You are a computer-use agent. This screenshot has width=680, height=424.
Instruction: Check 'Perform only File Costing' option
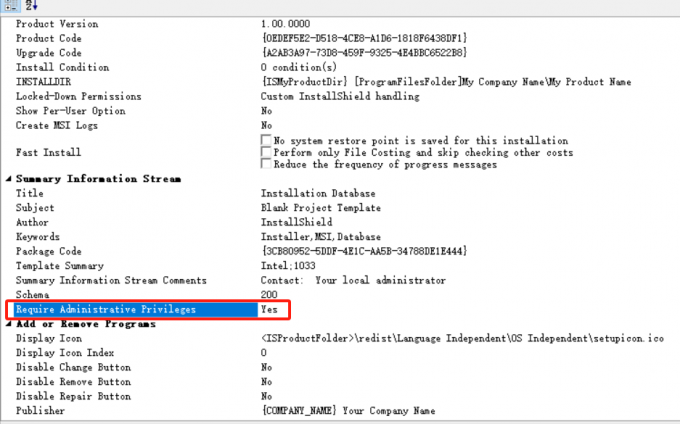(266, 153)
